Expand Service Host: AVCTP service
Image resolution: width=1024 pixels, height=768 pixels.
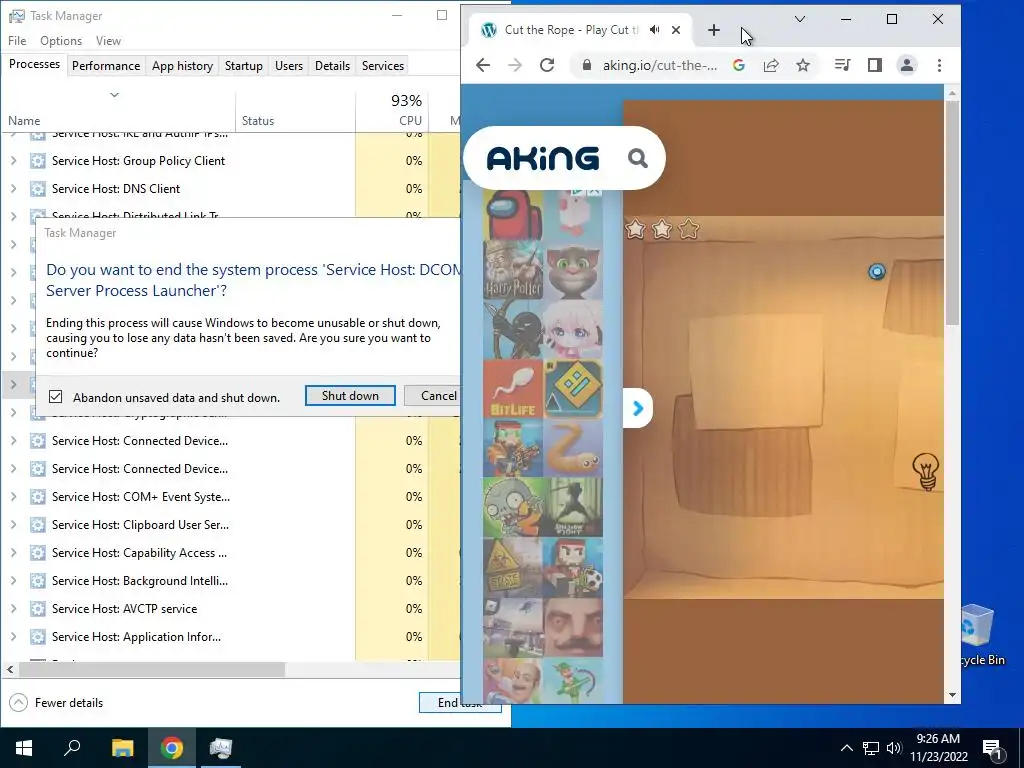tap(13, 609)
